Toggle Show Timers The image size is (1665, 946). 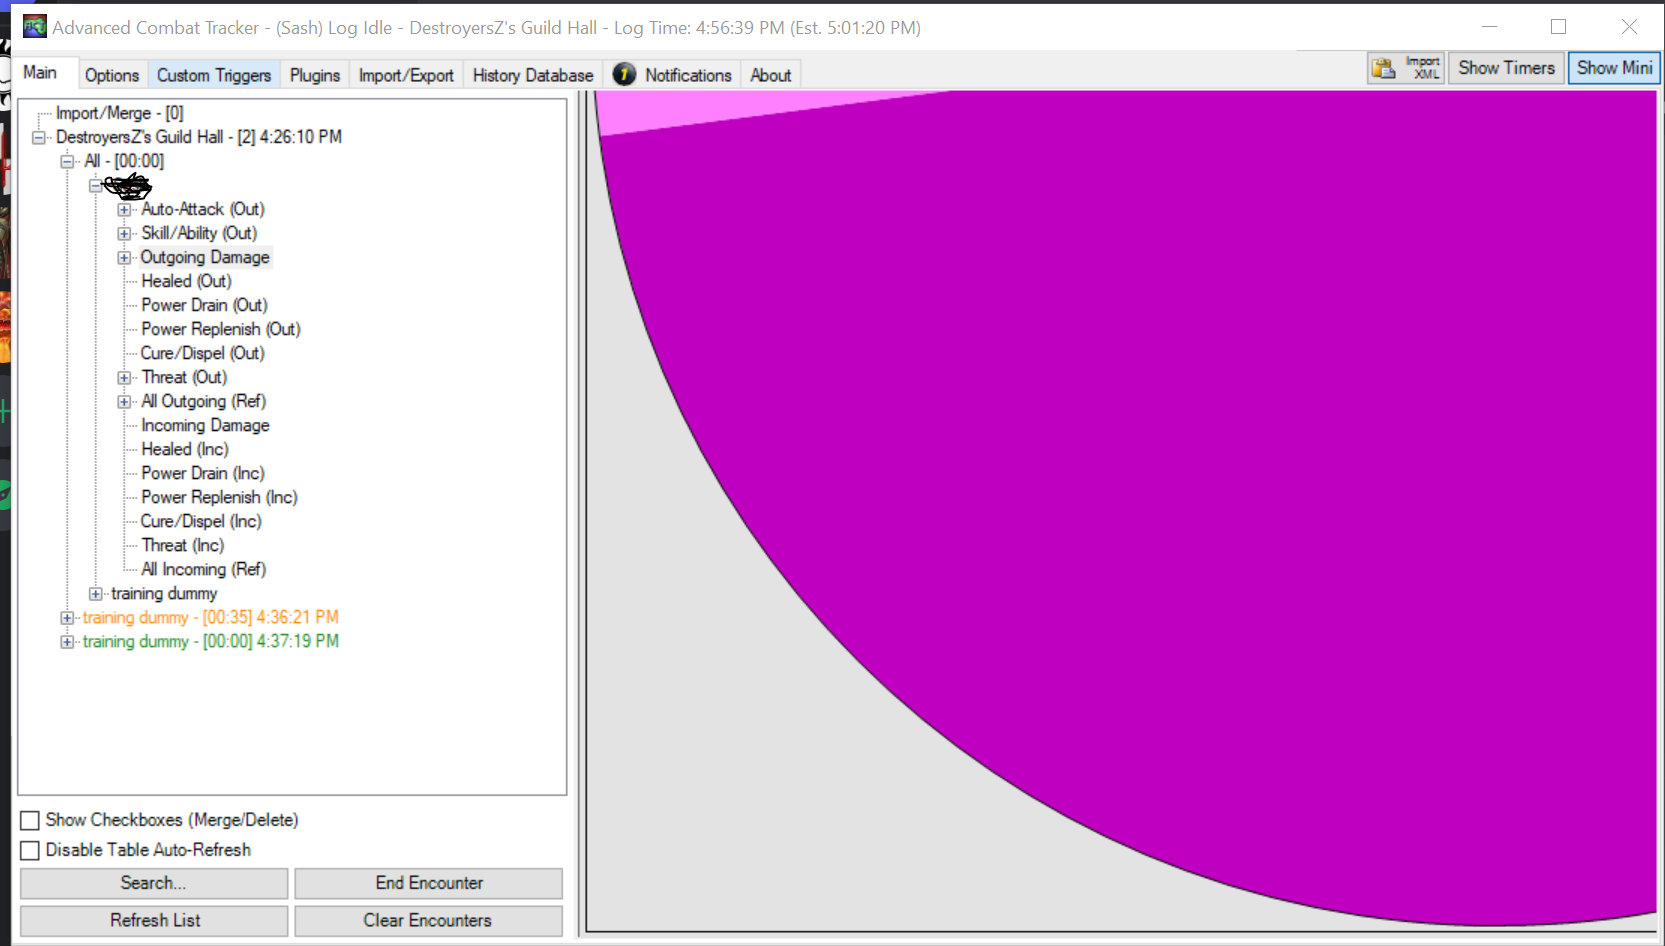coord(1506,68)
